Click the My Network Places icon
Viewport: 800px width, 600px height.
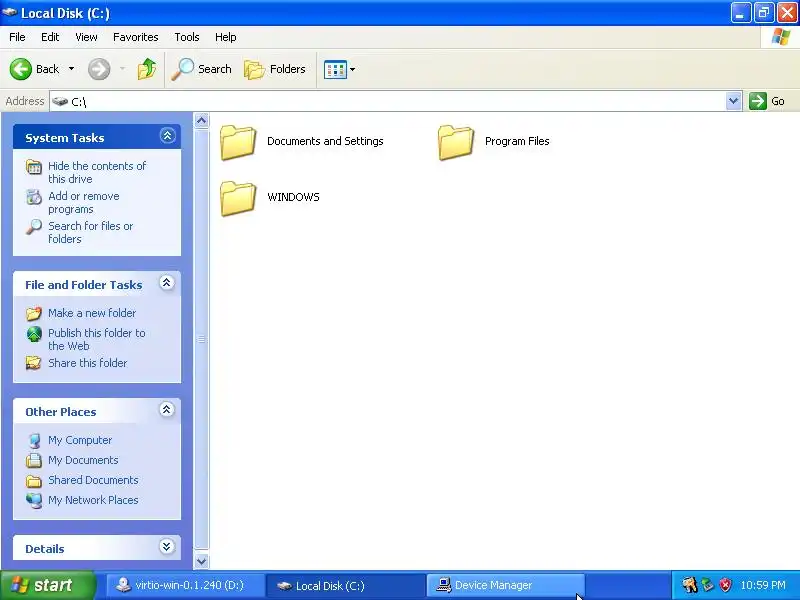(x=34, y=501)
